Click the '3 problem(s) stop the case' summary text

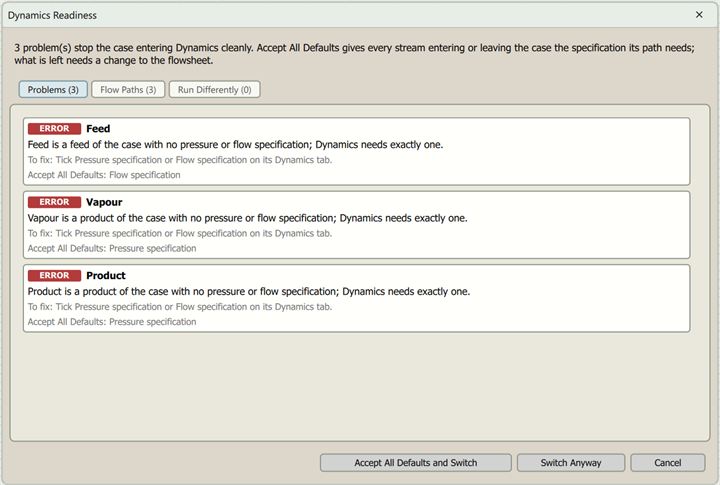click(x=354, y=54)
